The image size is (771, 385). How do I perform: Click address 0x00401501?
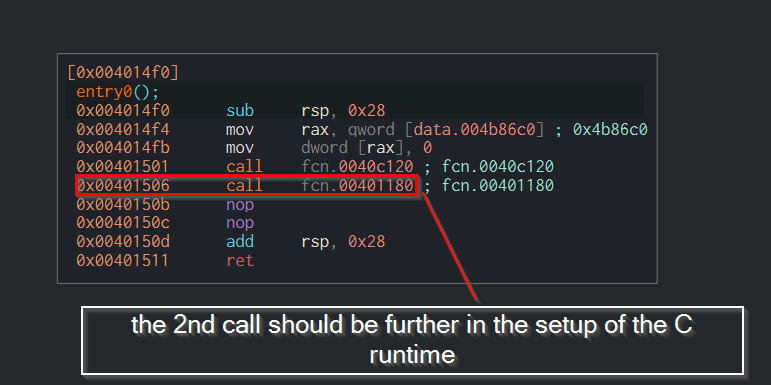click(x=123, y=167)
